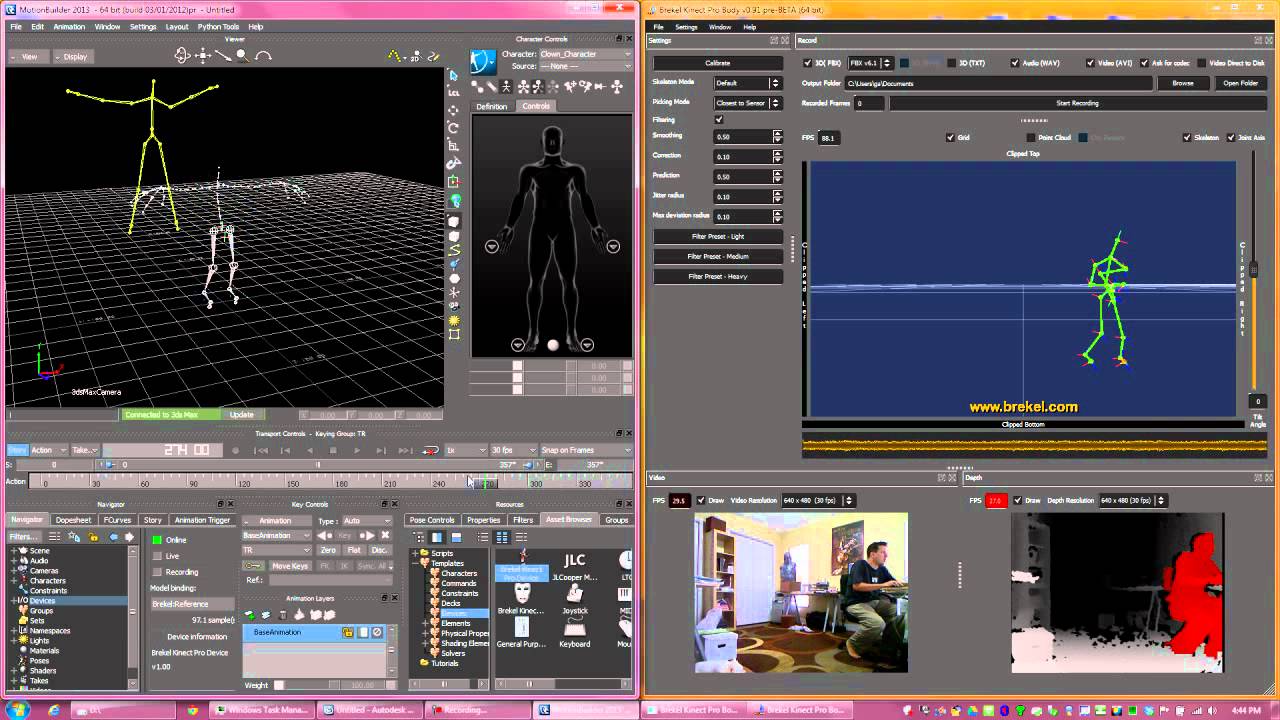Toggle the Video (AVI) checkbox
1280x720 pixels.
coord(1090,63)
